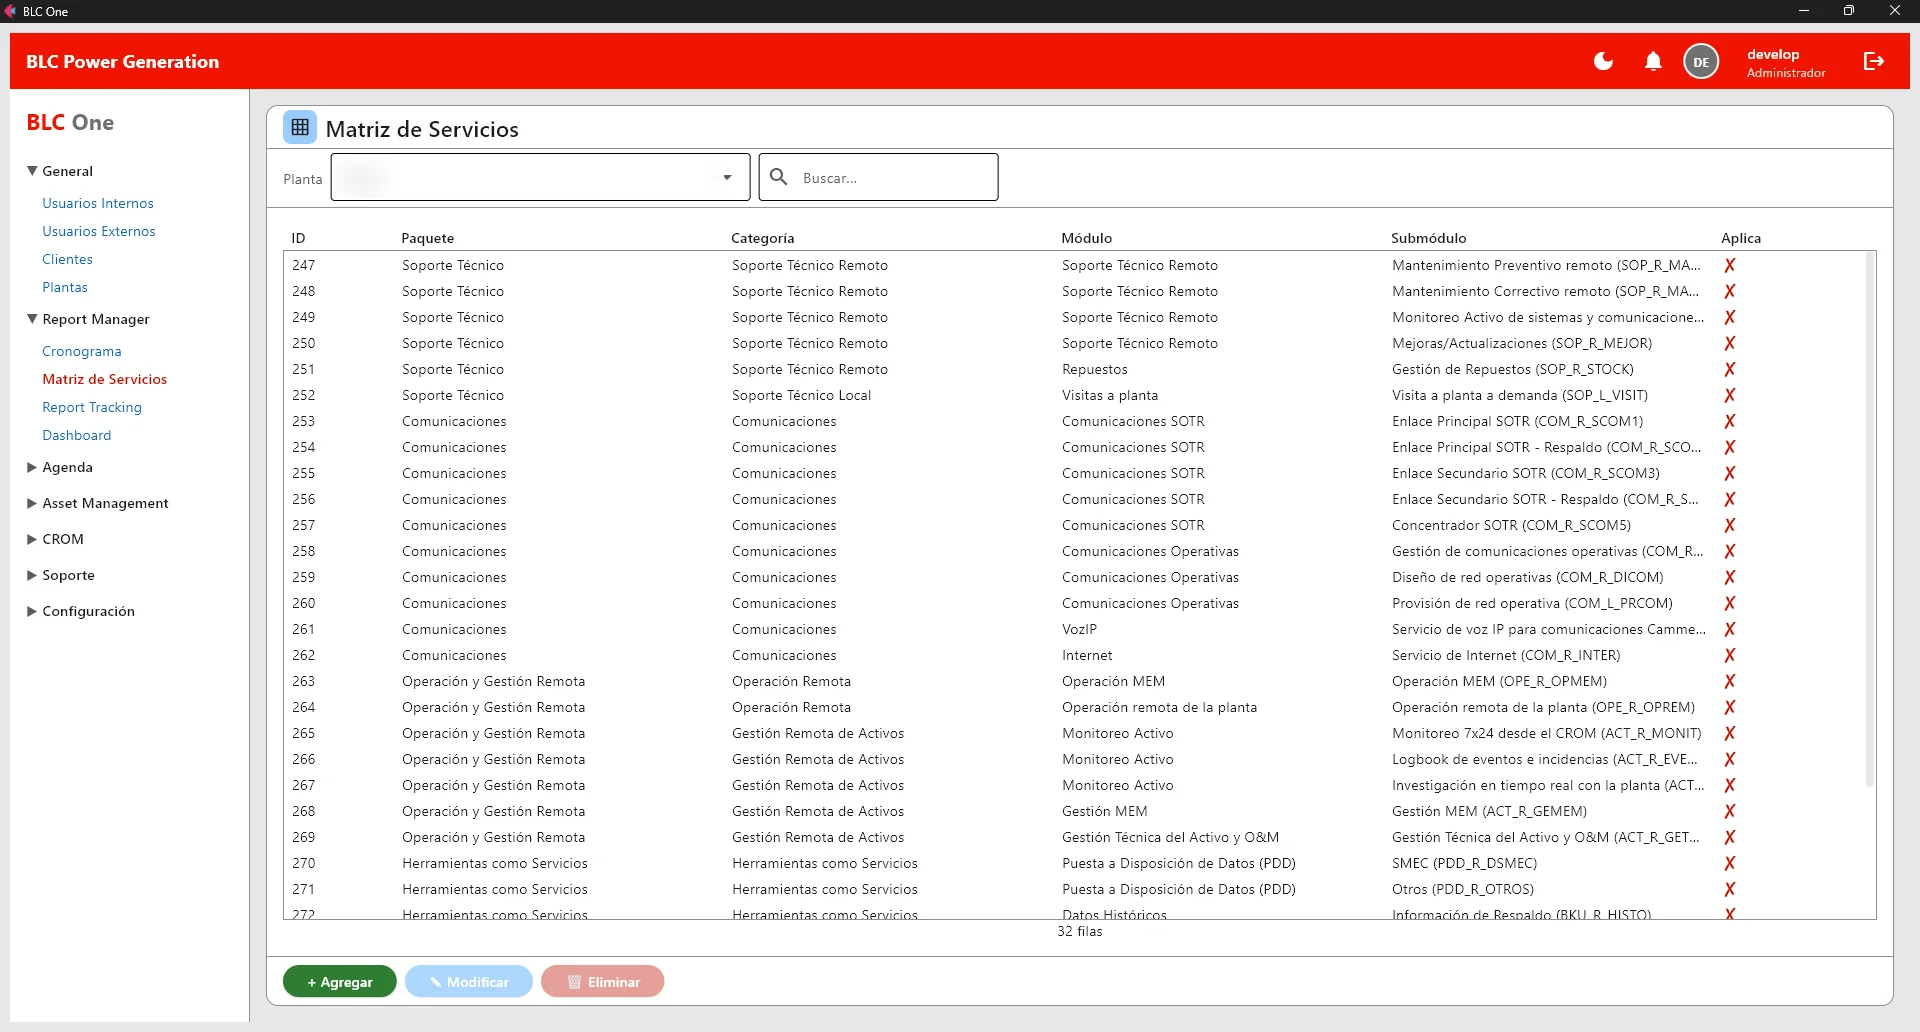Click the Matriz de Servicios grid icon
Image resolution: width=1920 pixels, height=1032 pixels.
pos(300,127)
